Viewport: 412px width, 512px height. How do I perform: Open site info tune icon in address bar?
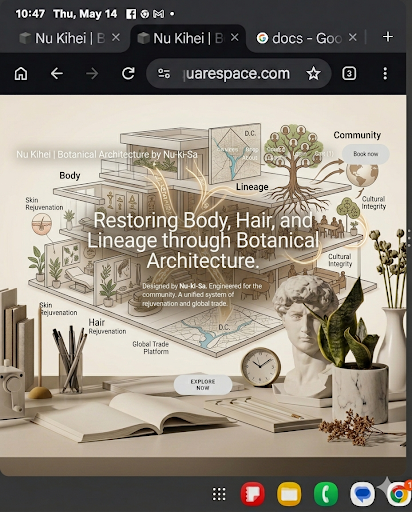point(164,73)
